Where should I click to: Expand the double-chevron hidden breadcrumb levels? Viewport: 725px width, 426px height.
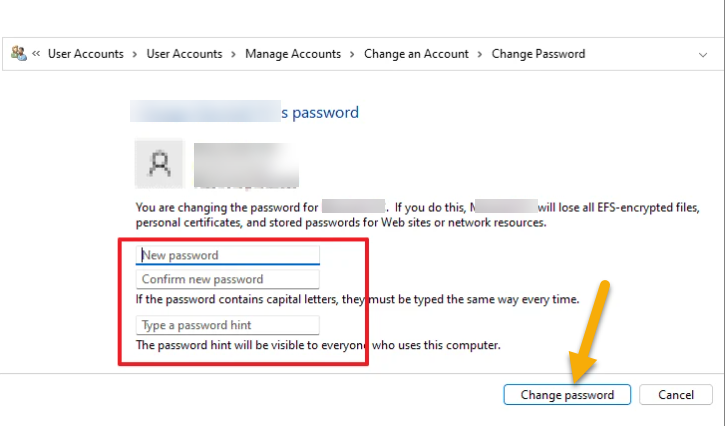point(36,54)
